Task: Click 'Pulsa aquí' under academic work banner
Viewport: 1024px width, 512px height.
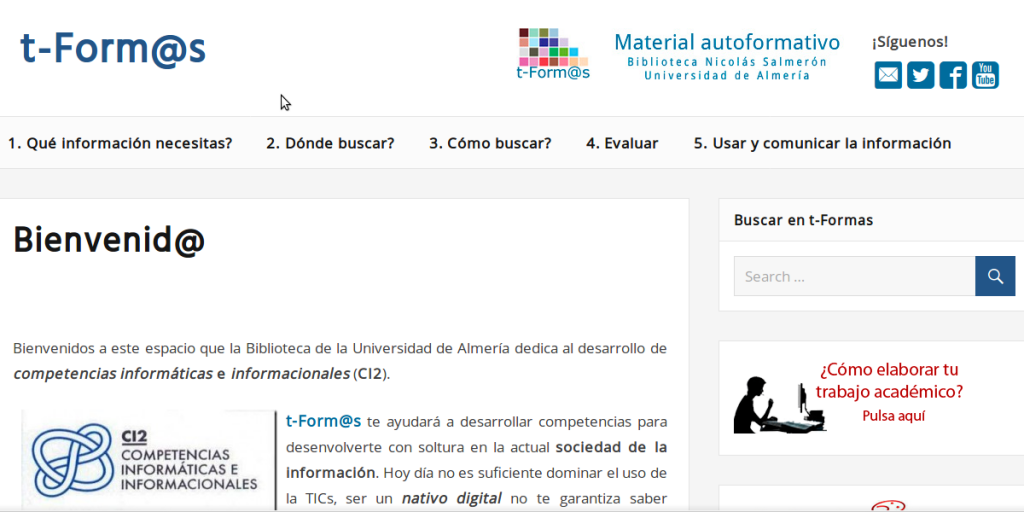Action: (894, 416)
